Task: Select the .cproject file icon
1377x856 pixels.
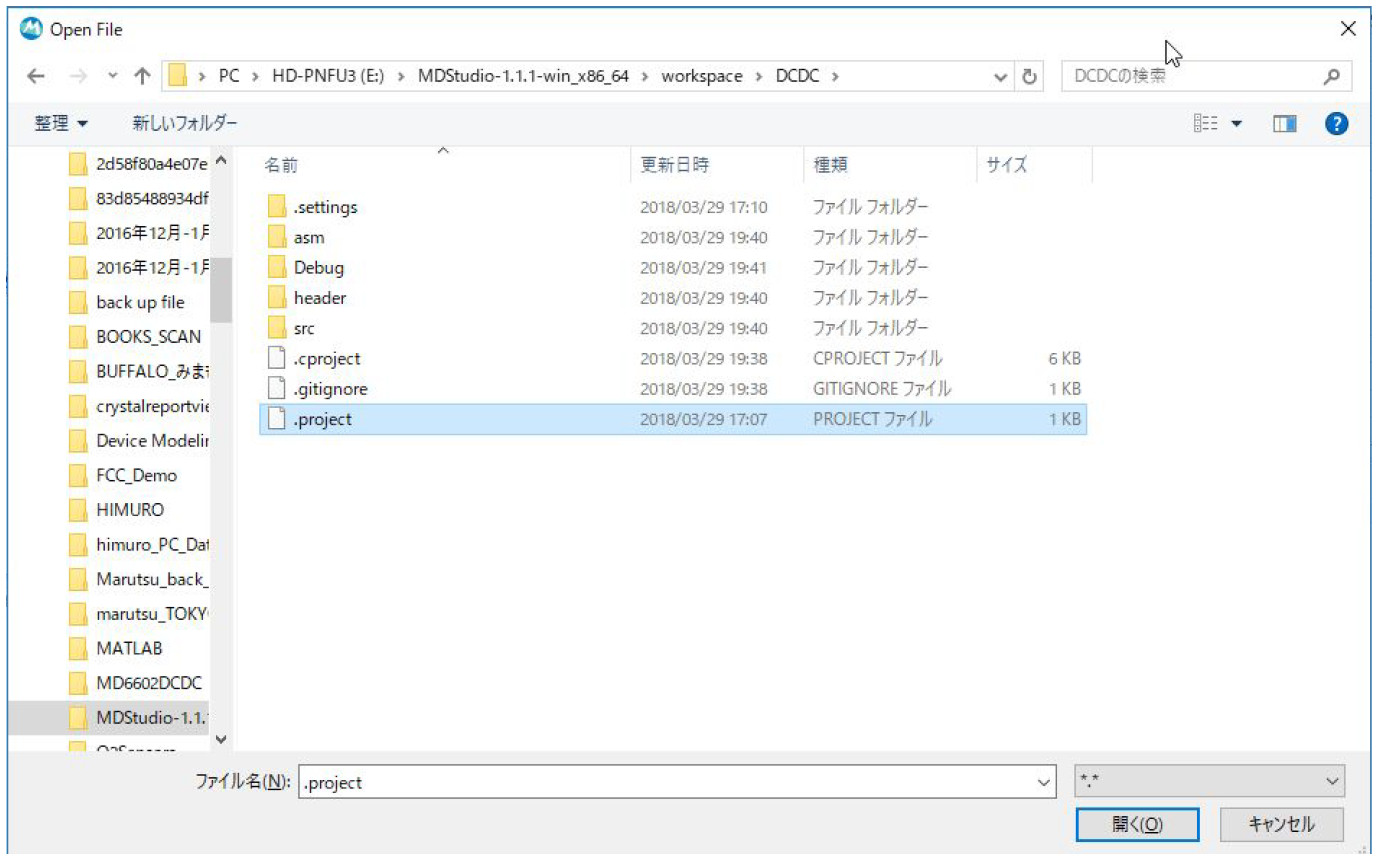Action: coord(277,359)
